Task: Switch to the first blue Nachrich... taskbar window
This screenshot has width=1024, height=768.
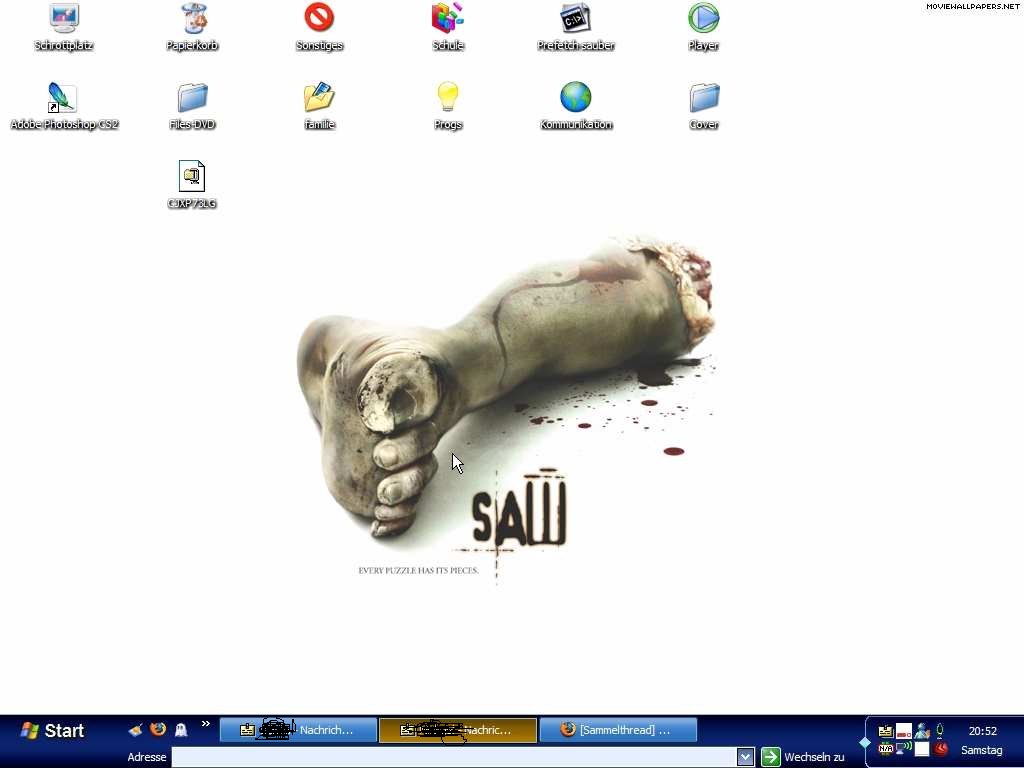Action: [x=298, y=730]
